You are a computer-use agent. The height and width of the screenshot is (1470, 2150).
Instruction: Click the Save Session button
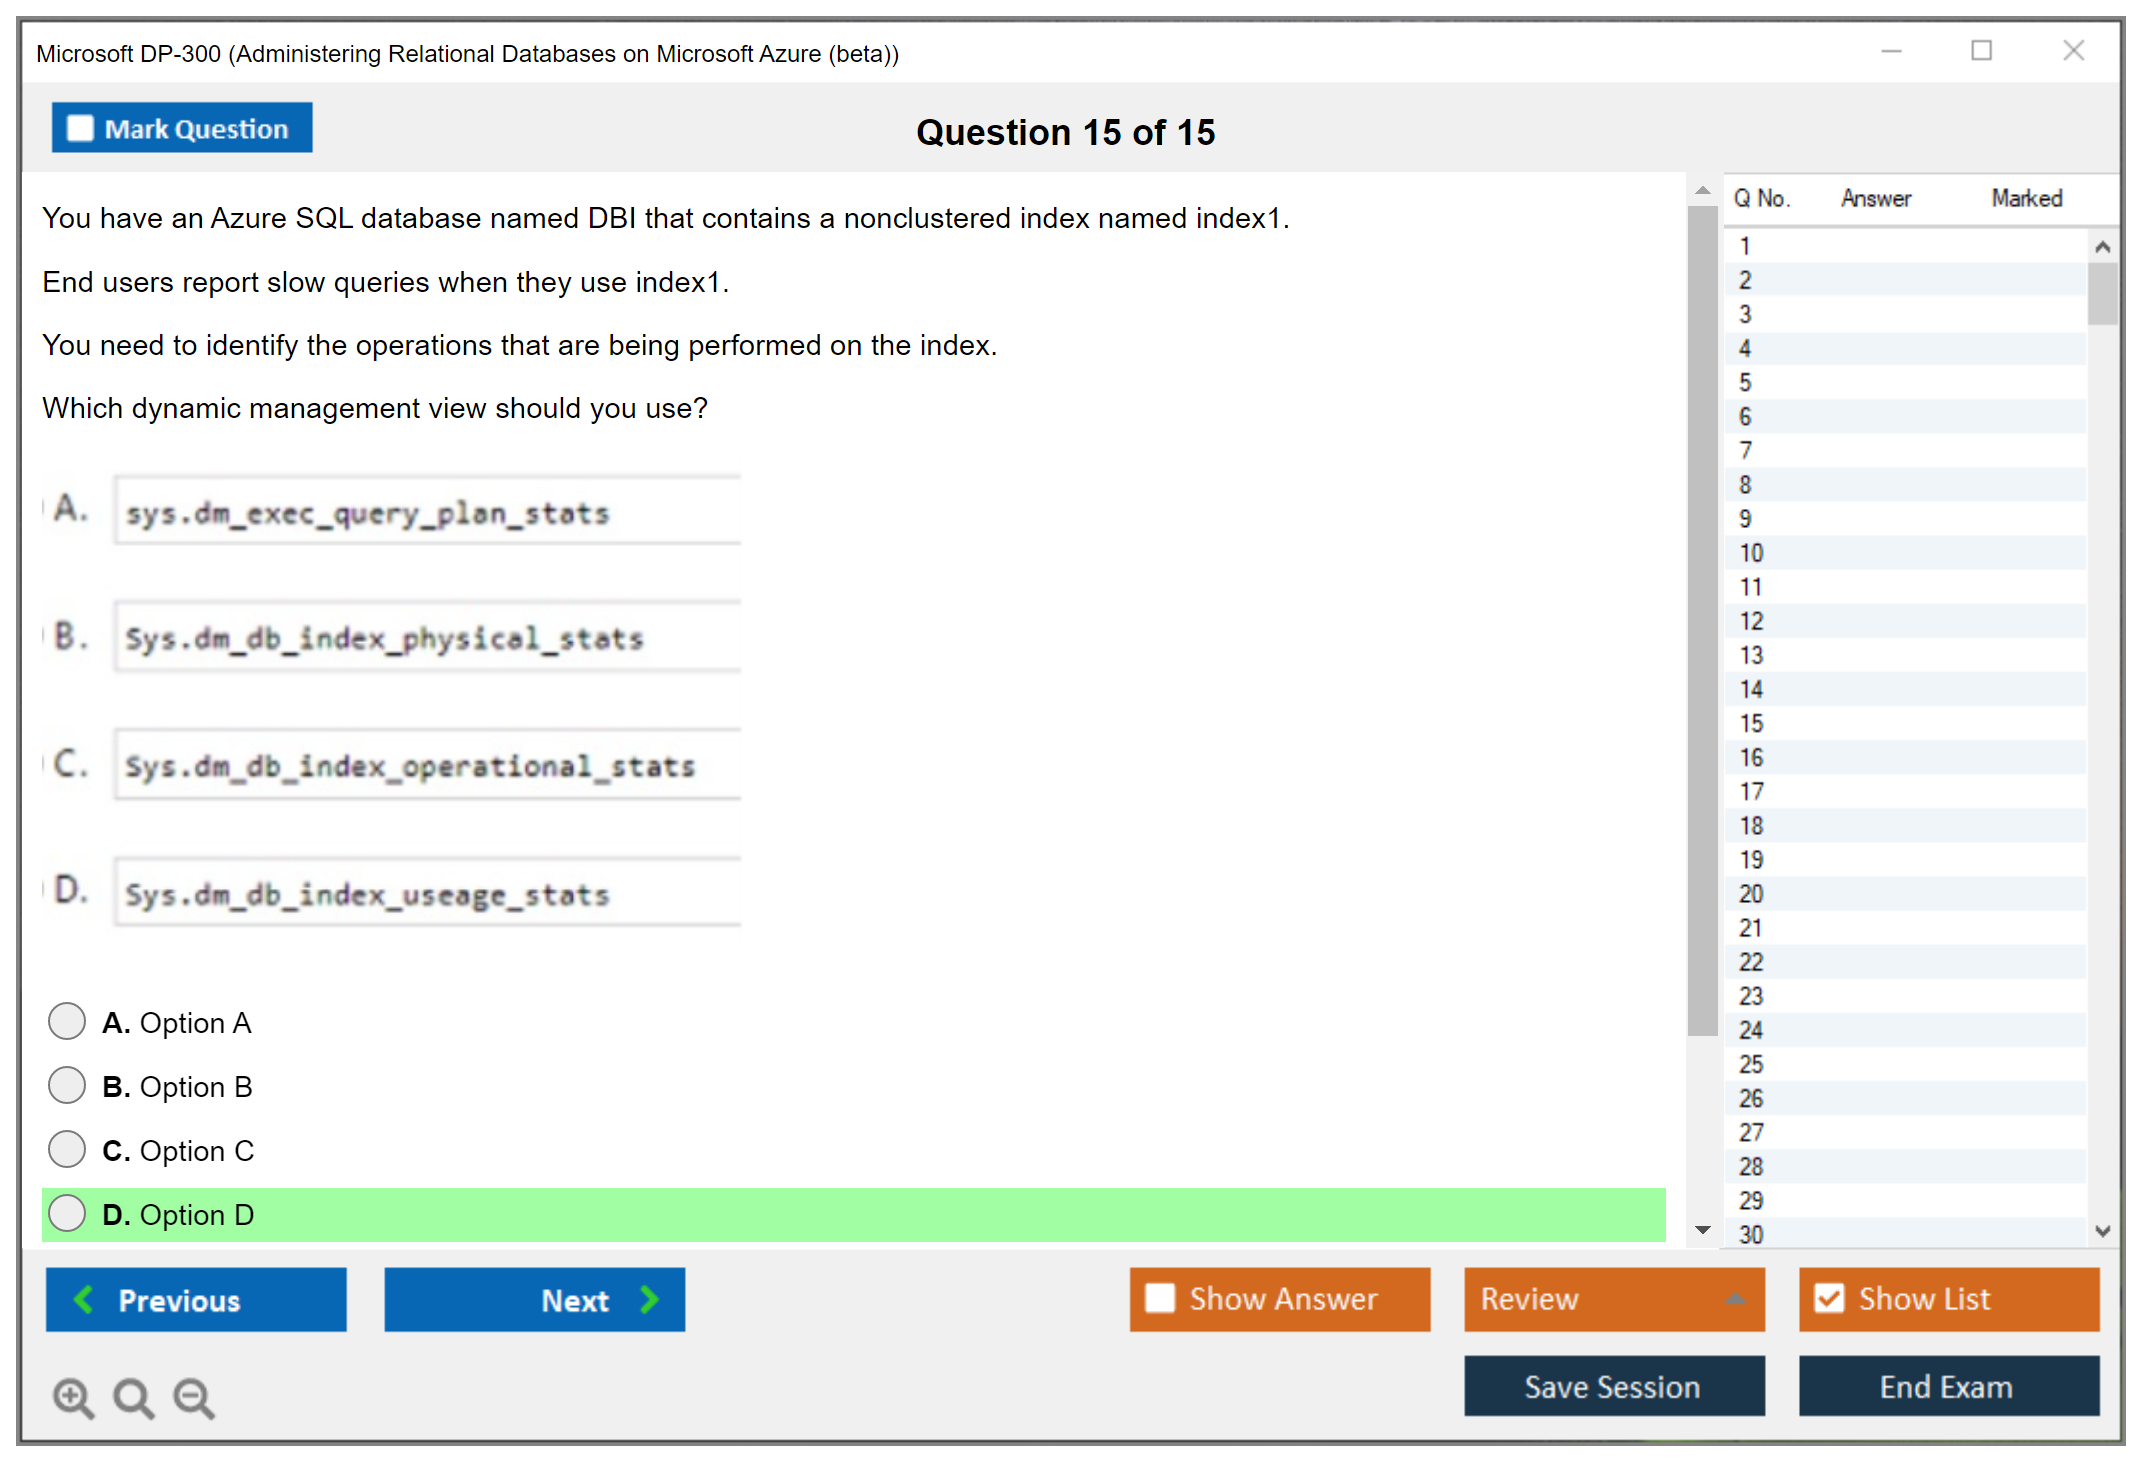coord(1613,1386)
